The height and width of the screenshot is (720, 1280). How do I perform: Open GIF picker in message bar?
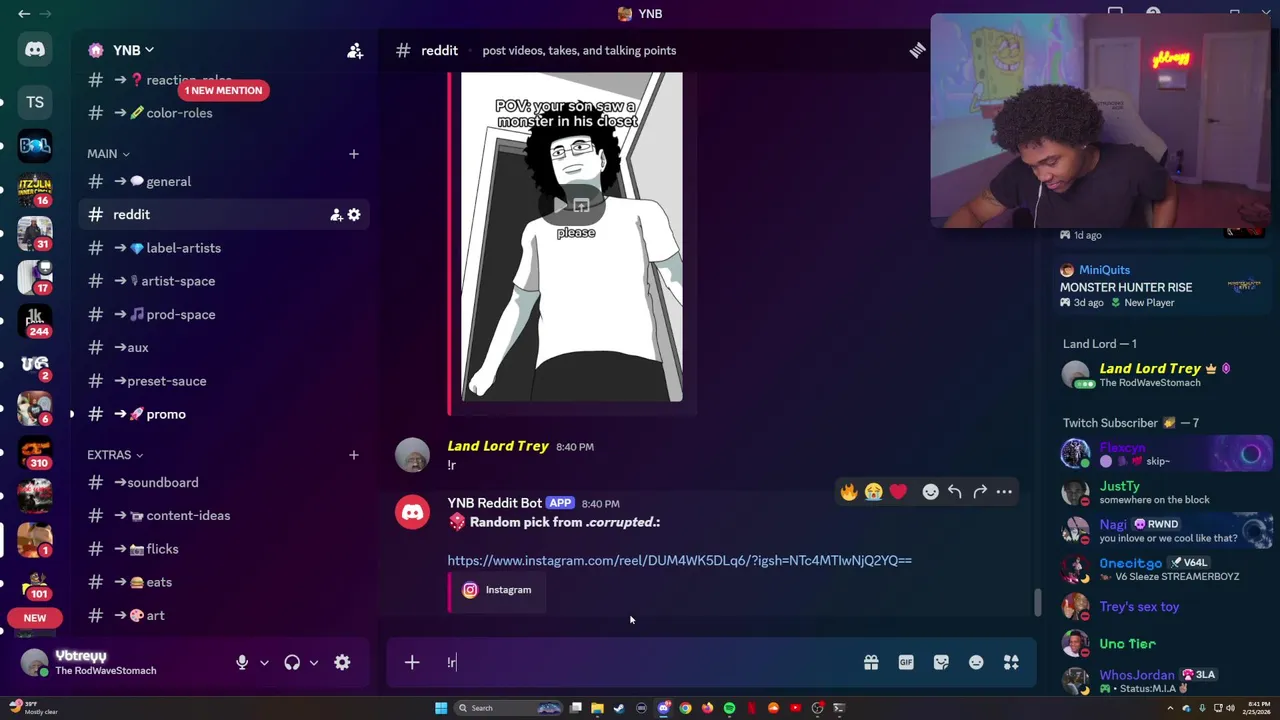(906, 662)
